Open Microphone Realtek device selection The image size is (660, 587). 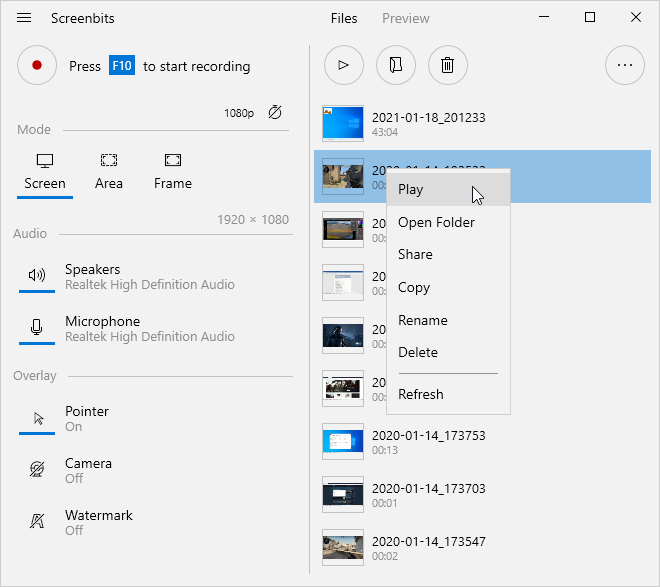pos(150,329)
